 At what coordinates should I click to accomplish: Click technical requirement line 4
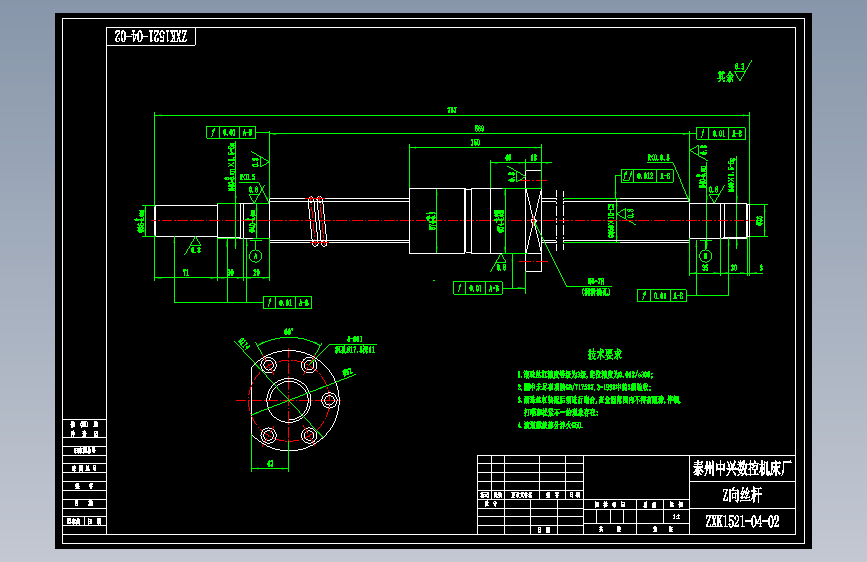point(550,425)
